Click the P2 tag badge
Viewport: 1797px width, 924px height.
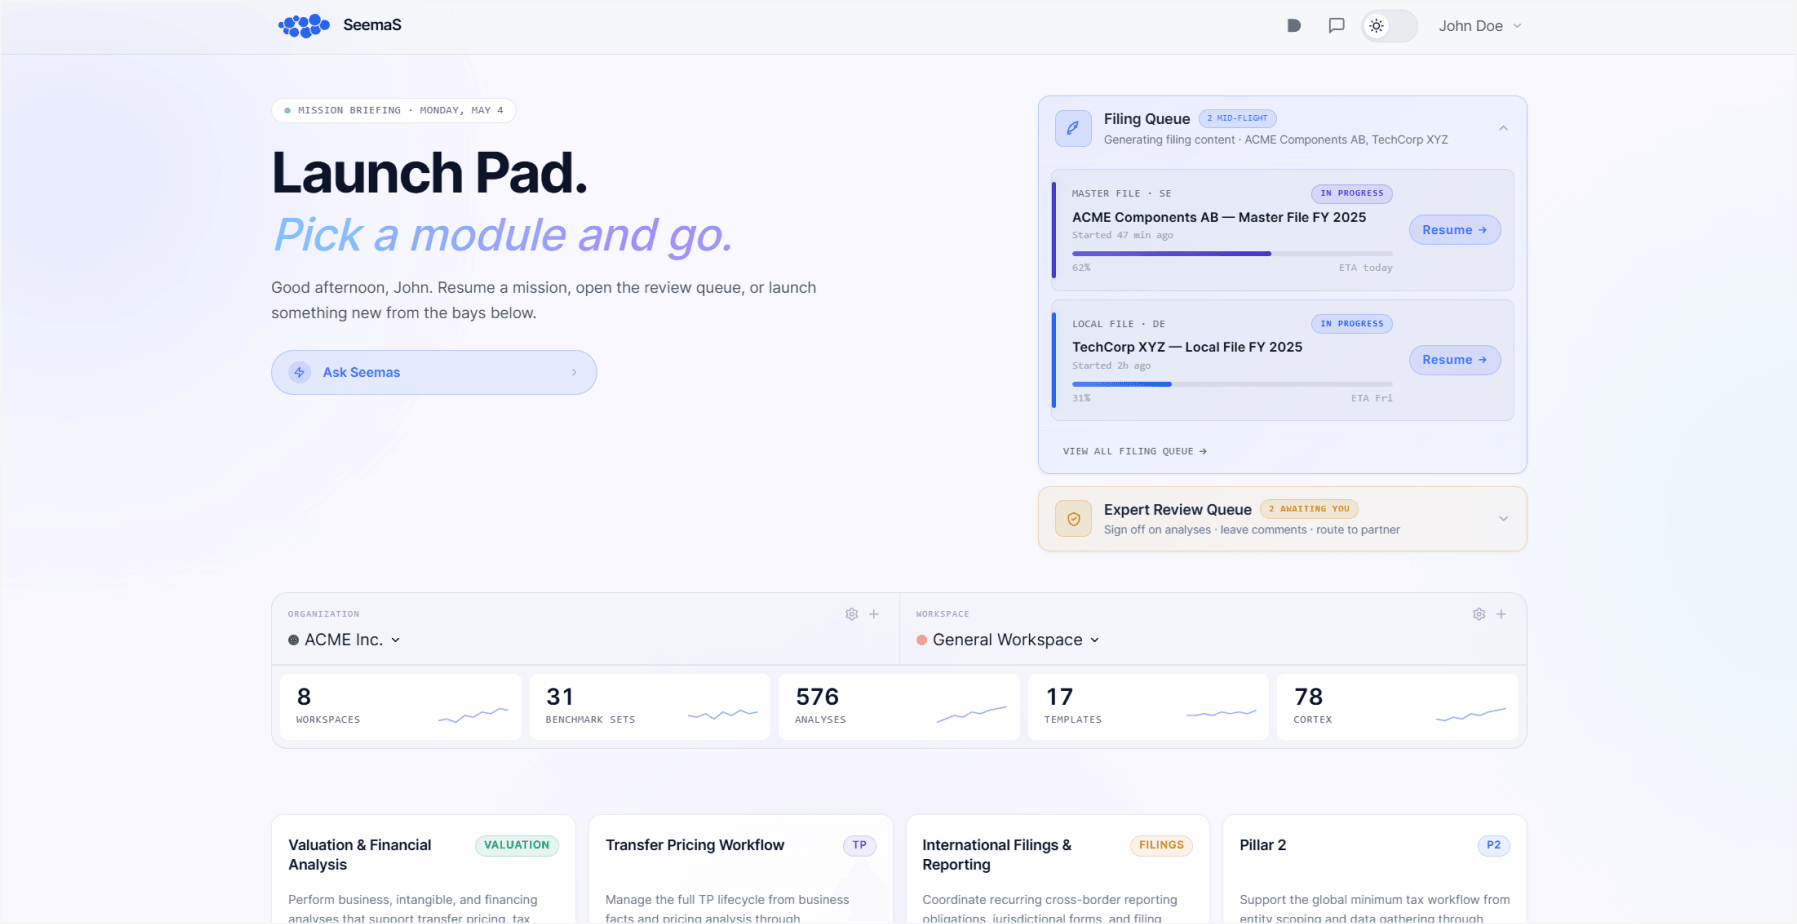[1493, 845]
